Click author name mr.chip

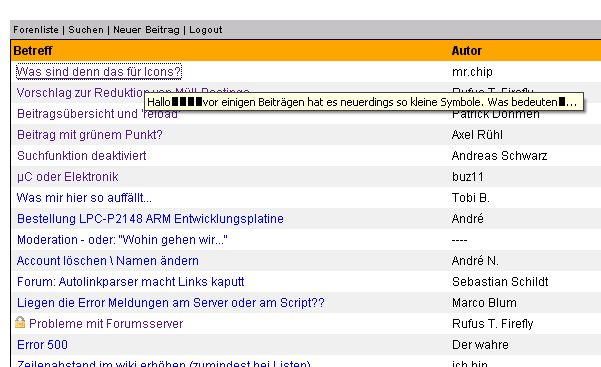pos(472,72)
